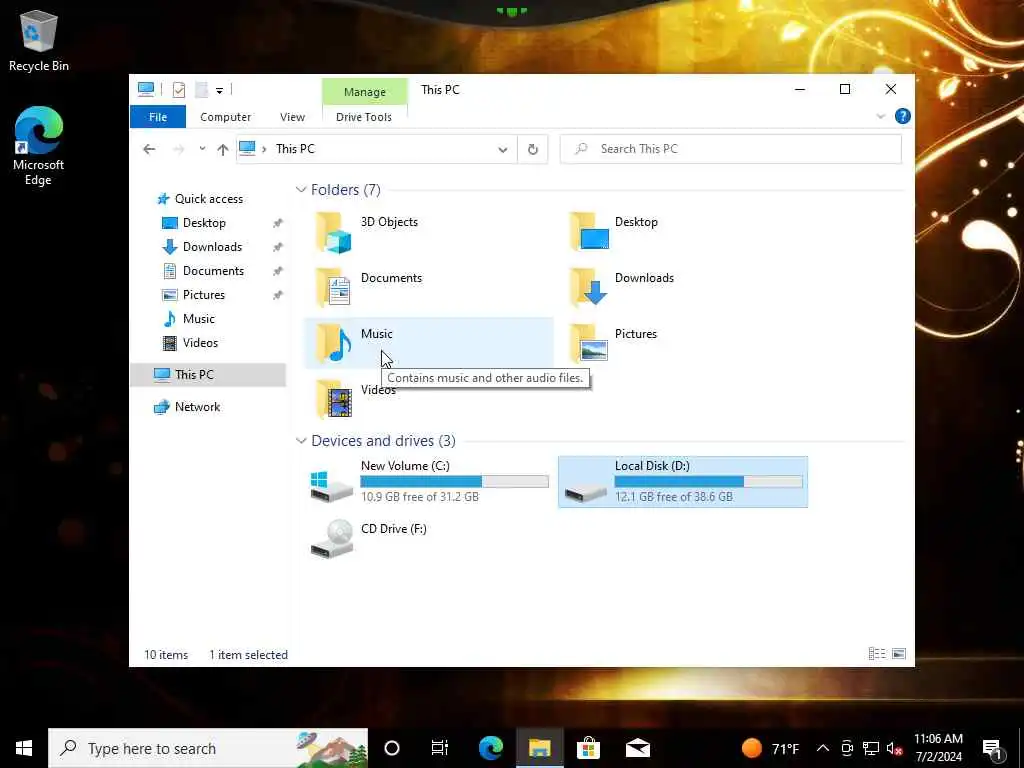Open the recent locations dropdown arrow

click(x=202, y=149)
